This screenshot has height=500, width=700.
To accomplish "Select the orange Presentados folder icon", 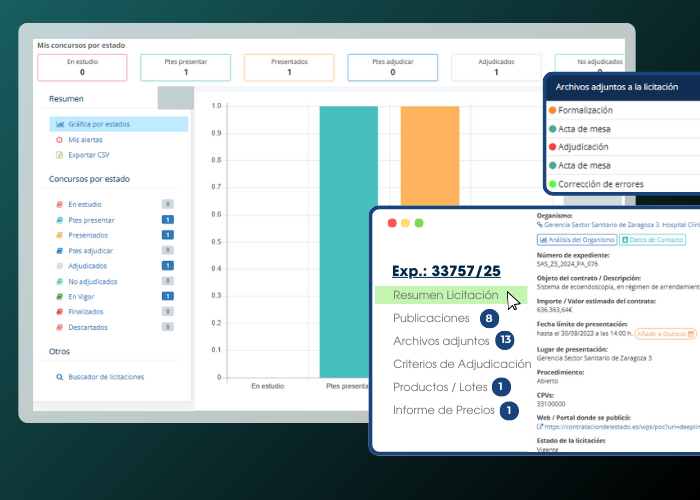I will (60, 235).
